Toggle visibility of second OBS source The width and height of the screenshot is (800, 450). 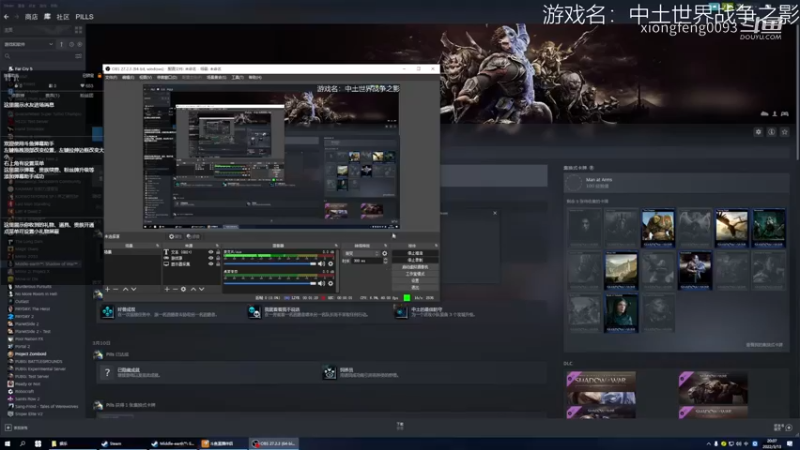click(210, 258)
